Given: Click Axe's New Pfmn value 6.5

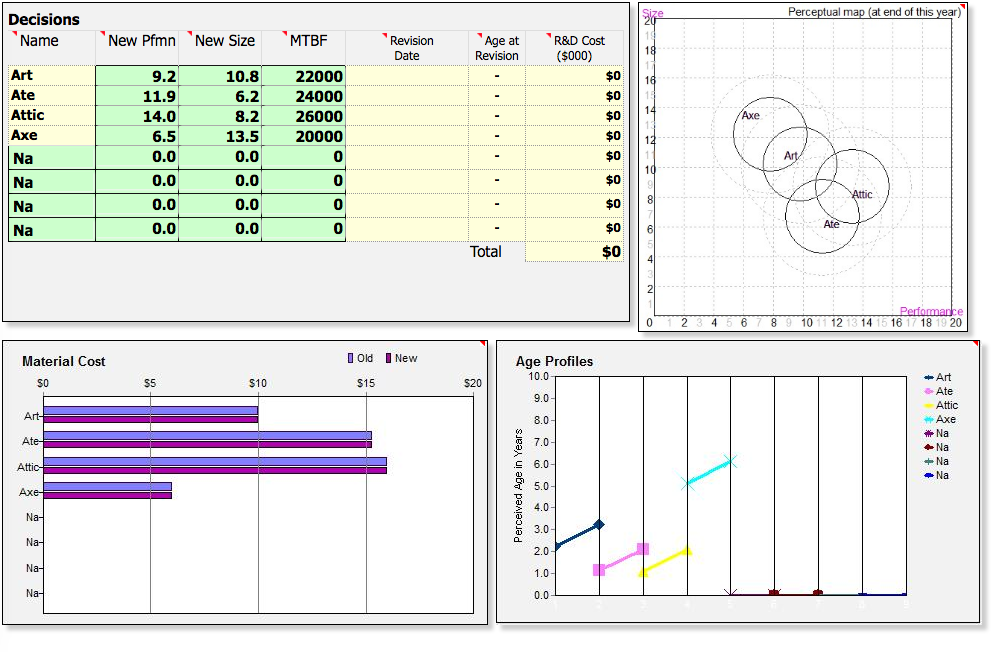Looking at the screenshot, I should click(137, 136).
